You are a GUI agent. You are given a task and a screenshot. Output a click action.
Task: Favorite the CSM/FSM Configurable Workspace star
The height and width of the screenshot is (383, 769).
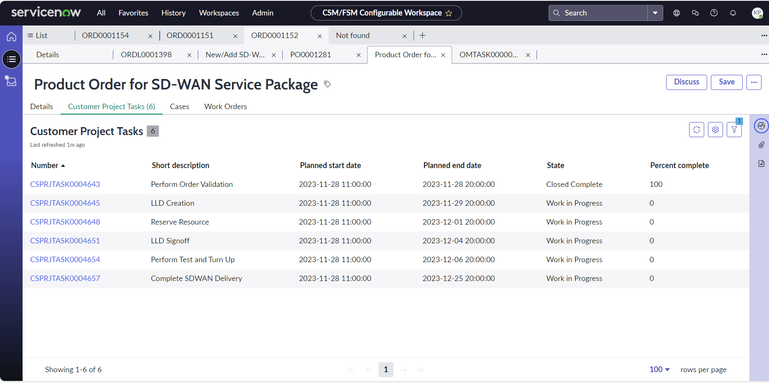448,13
